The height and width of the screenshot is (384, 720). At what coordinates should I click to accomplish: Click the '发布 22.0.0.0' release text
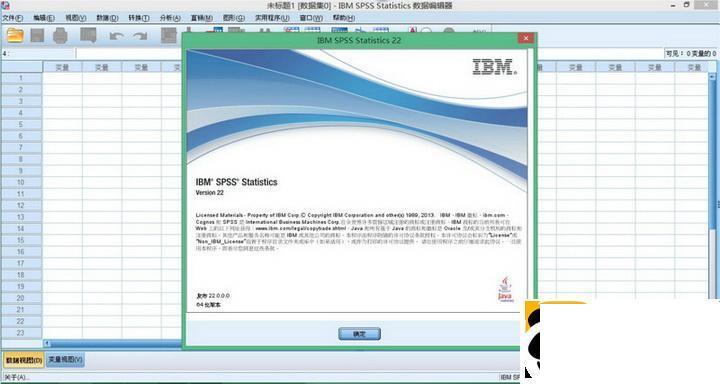point(213,296)
